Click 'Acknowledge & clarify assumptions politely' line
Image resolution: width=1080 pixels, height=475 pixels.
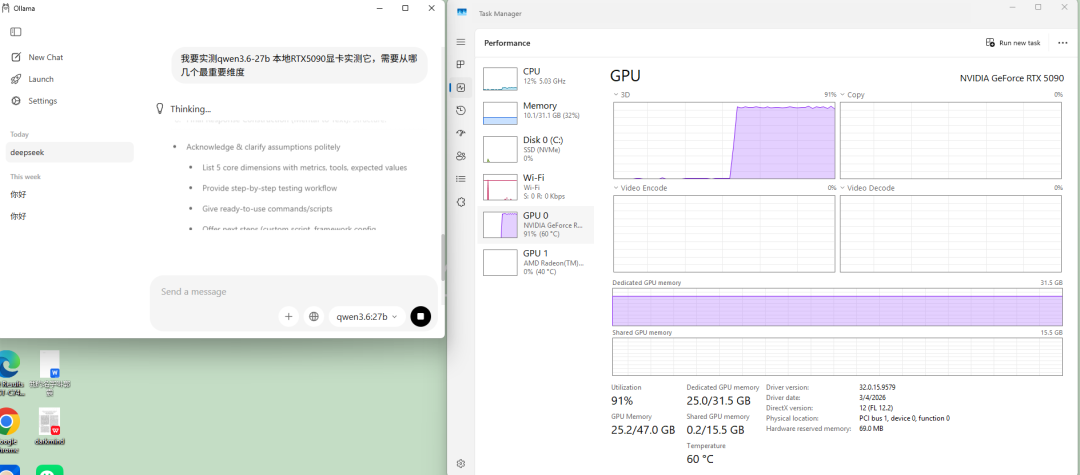(263, 147)
